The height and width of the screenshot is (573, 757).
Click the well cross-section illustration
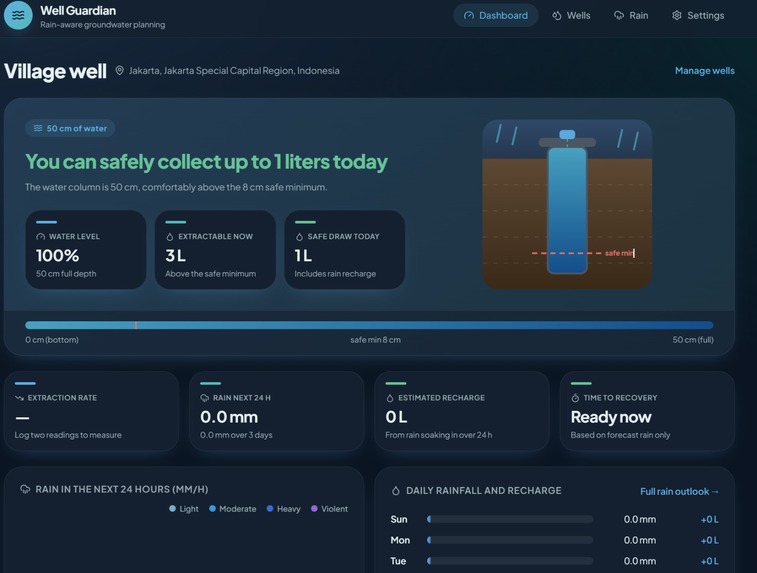pos(567,204)
